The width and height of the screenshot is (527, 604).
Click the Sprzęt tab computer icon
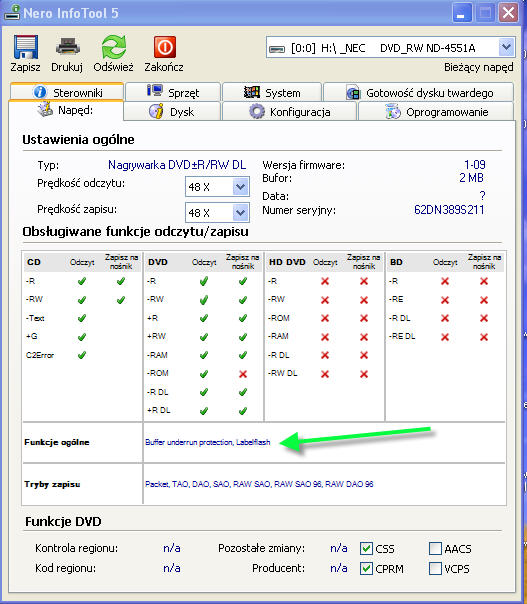click(155, 91)
